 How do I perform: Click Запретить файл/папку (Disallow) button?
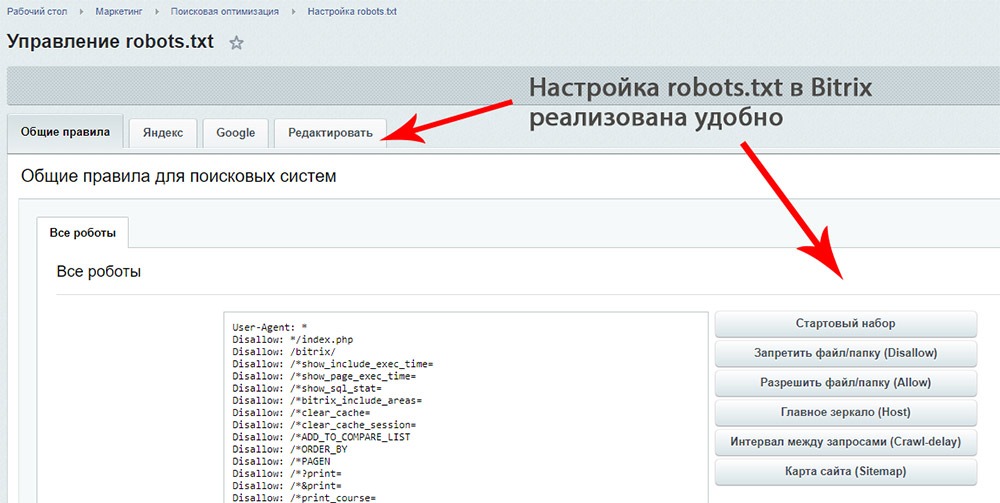point(846,353)
